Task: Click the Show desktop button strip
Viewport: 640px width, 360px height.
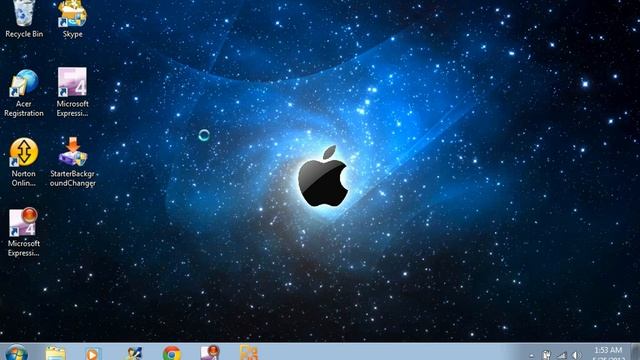Action: click(635, 352)
